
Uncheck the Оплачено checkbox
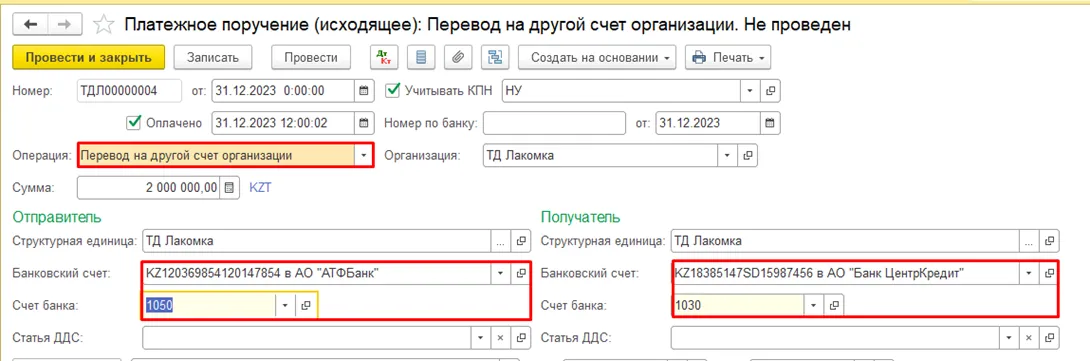pyautogui.click(x=133, y=122)
